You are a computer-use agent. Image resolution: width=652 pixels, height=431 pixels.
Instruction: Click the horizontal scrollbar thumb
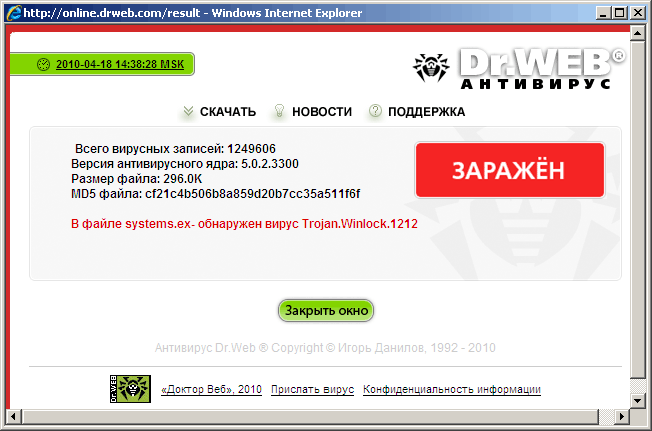[x=310, y=416]
